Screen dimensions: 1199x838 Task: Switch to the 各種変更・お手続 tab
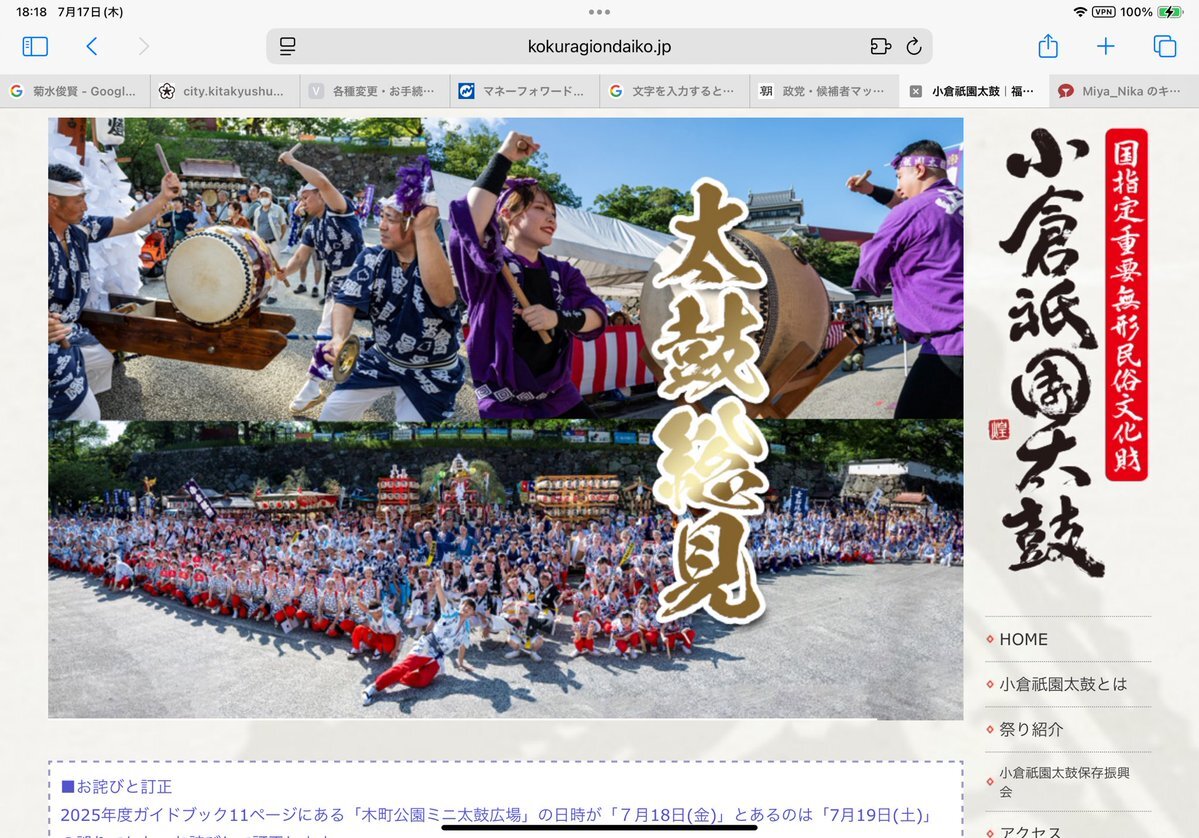coord(375,92)
